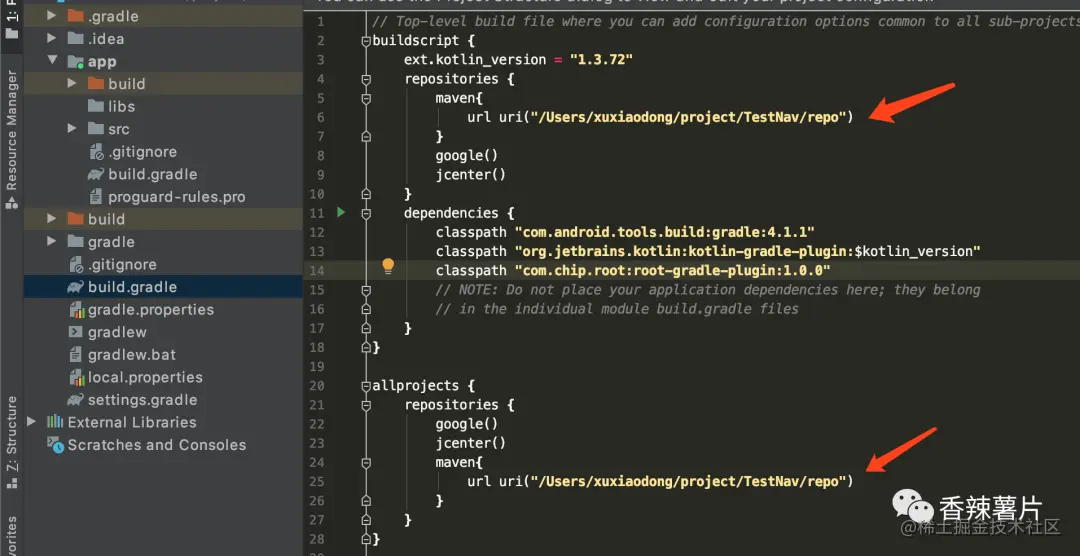The width and height of the screenshot is (1080, 556).
Task: Fold the repositories block at line 4
Action: point(366,79)
